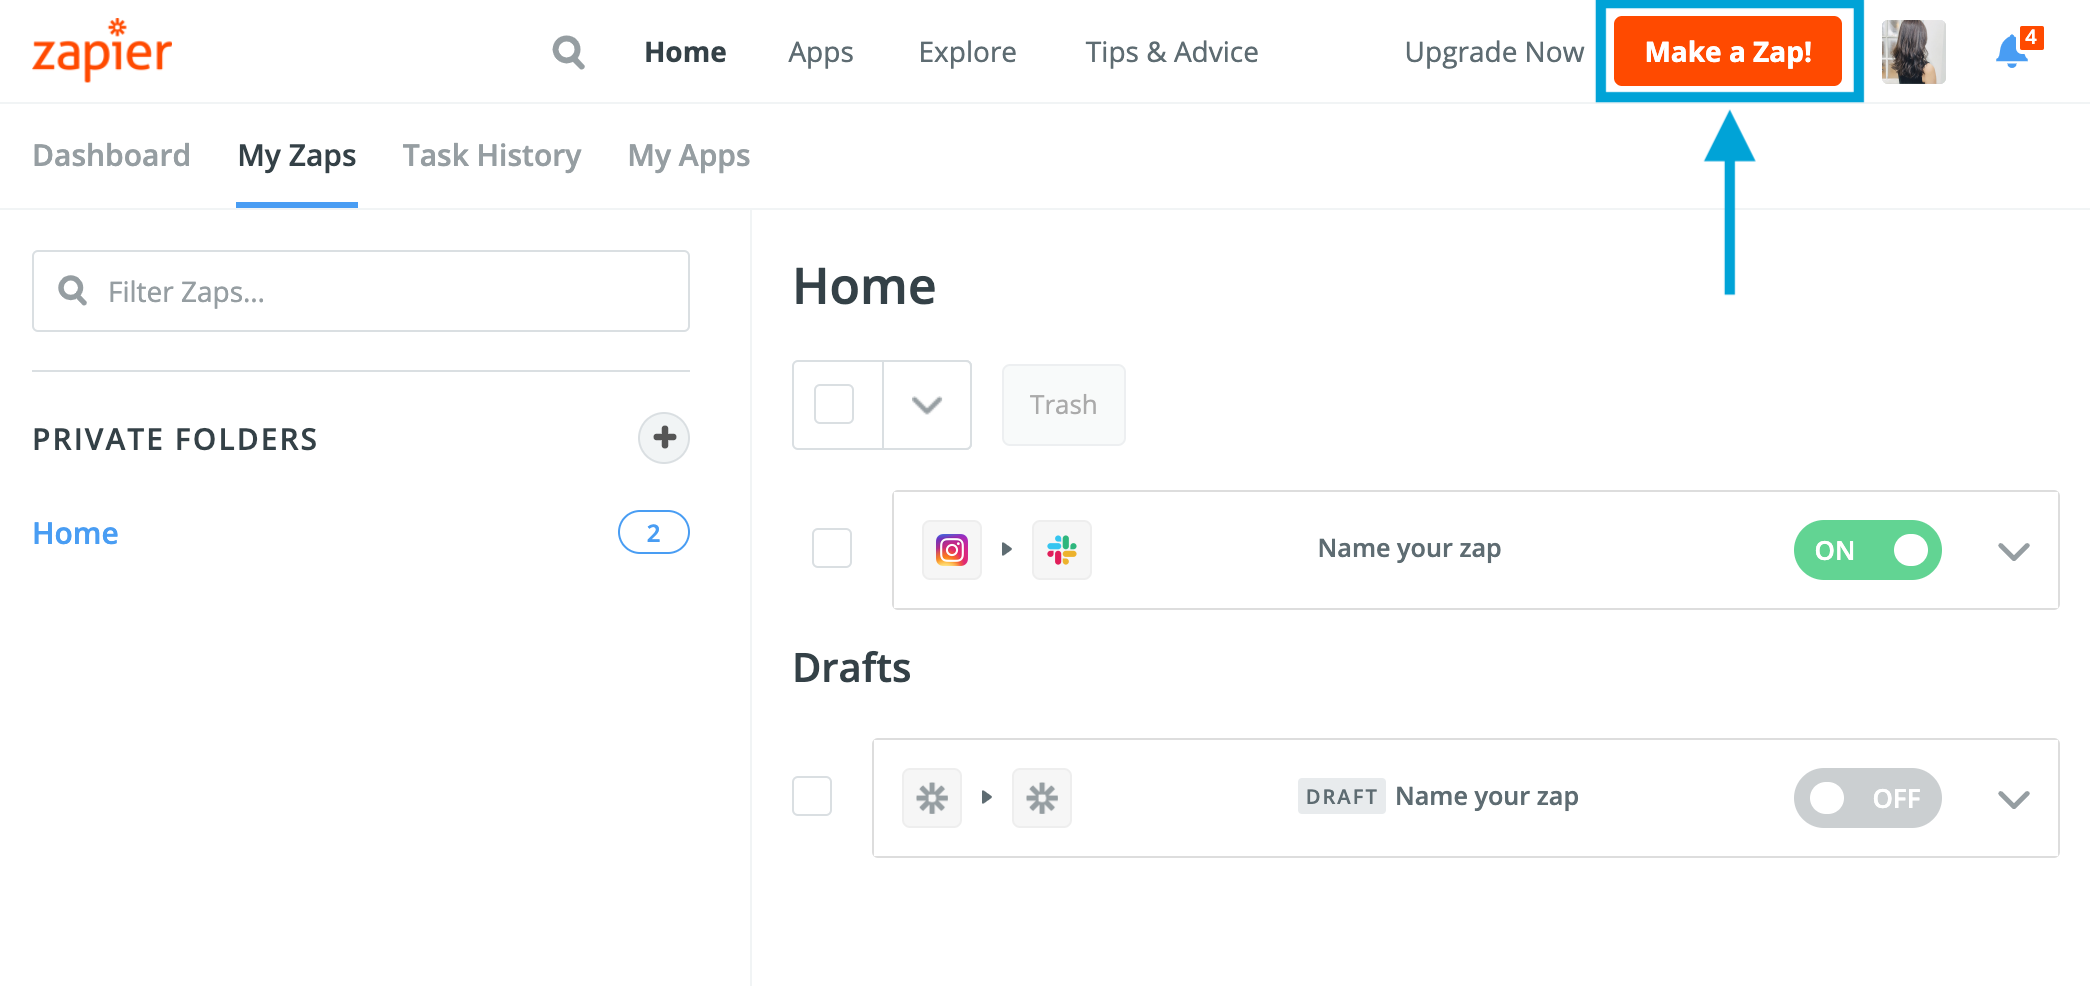The width and height of the screenshot is (2090, 986).
Task: Add a new private folder
Action: click(x=664, y=438)
